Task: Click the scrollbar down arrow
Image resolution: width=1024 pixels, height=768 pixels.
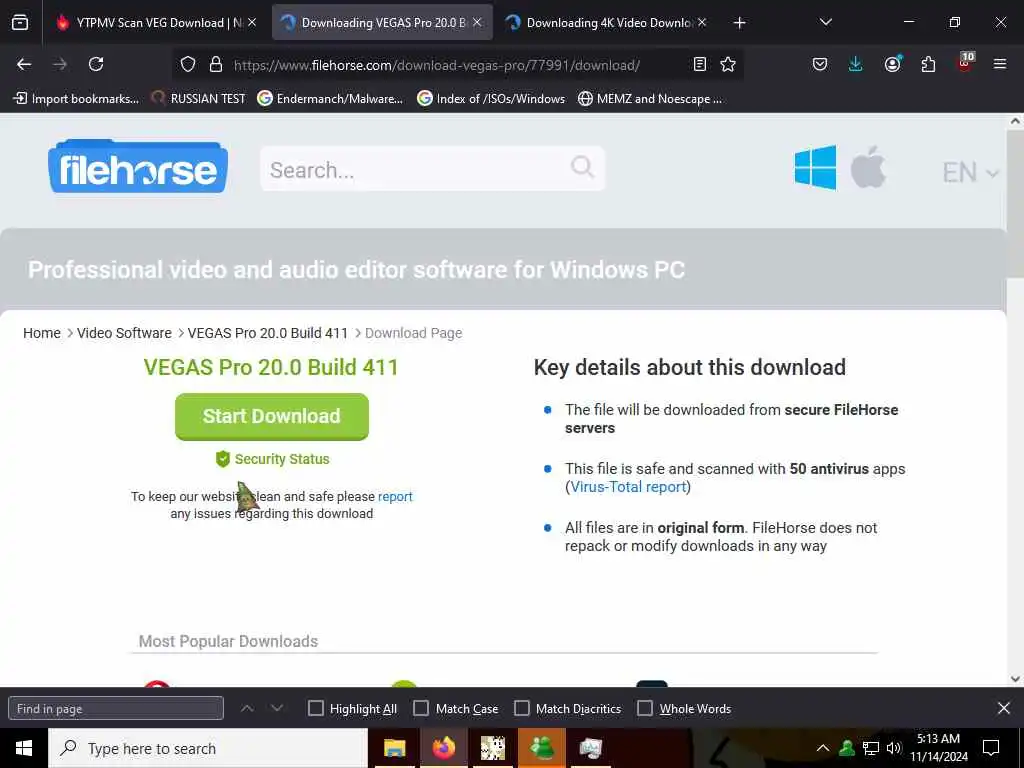Action: pos(1015,679)
